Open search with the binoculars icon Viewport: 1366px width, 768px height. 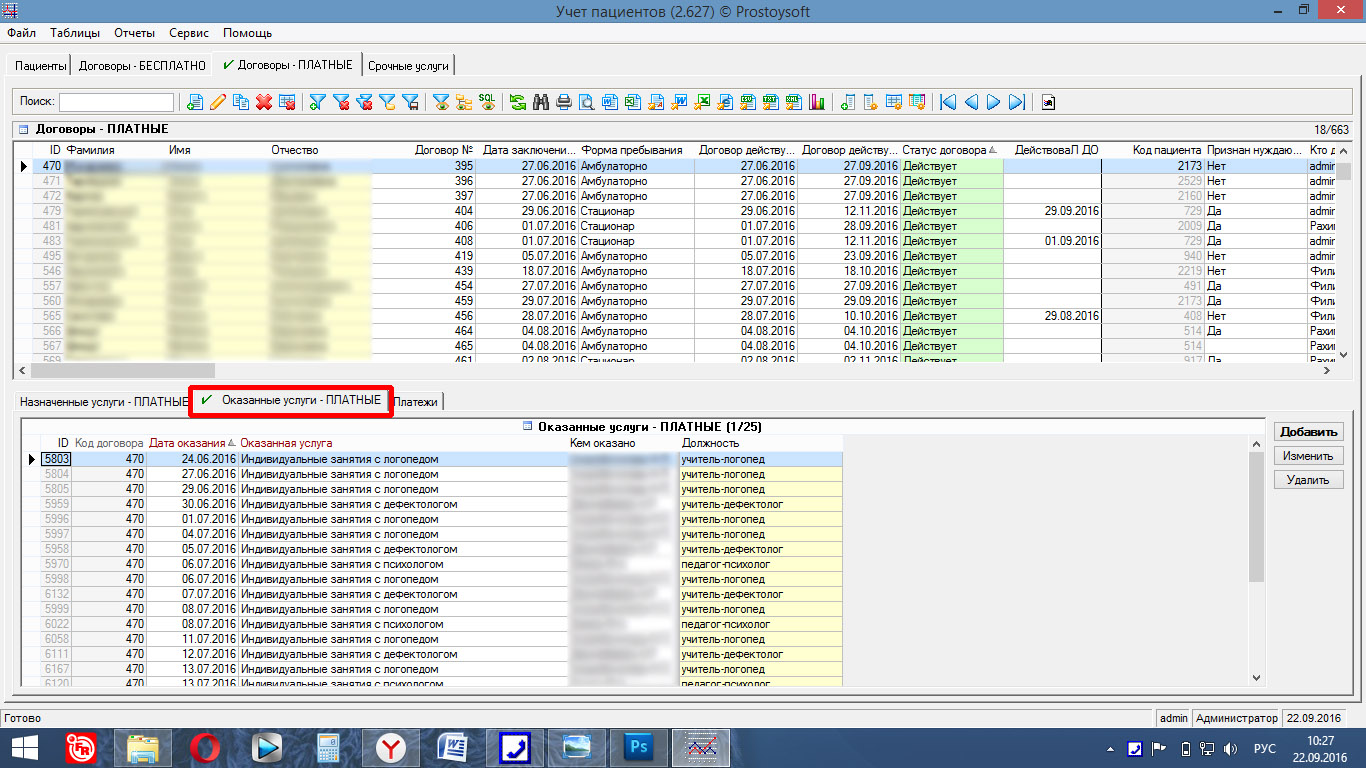[x=541, y=102]
